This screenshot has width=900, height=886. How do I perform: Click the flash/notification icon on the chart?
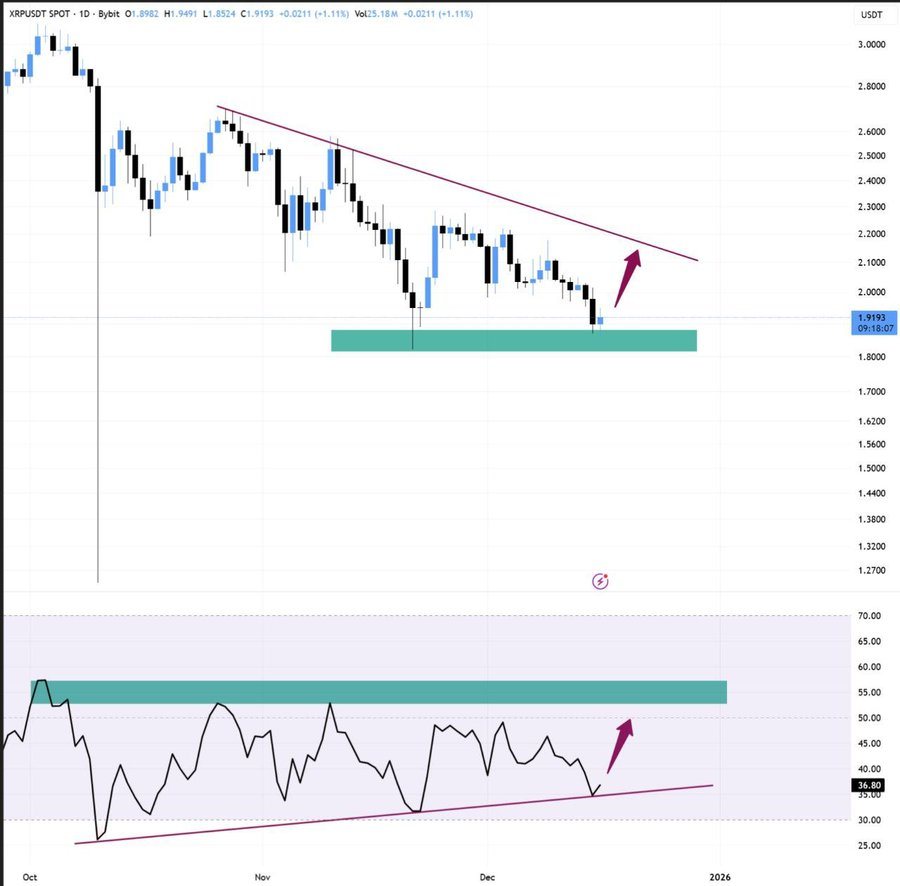point(600,580)
